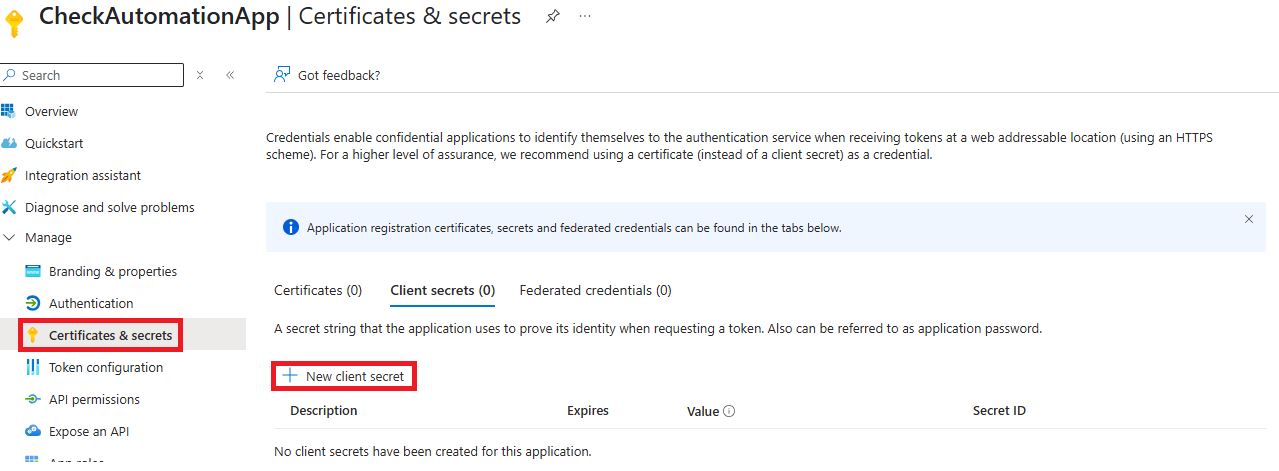Viewport: 1279px width, 471px height.
Task: Open the ellipsis more options menu
Action: pyautogui.click(x=585, y=17)
